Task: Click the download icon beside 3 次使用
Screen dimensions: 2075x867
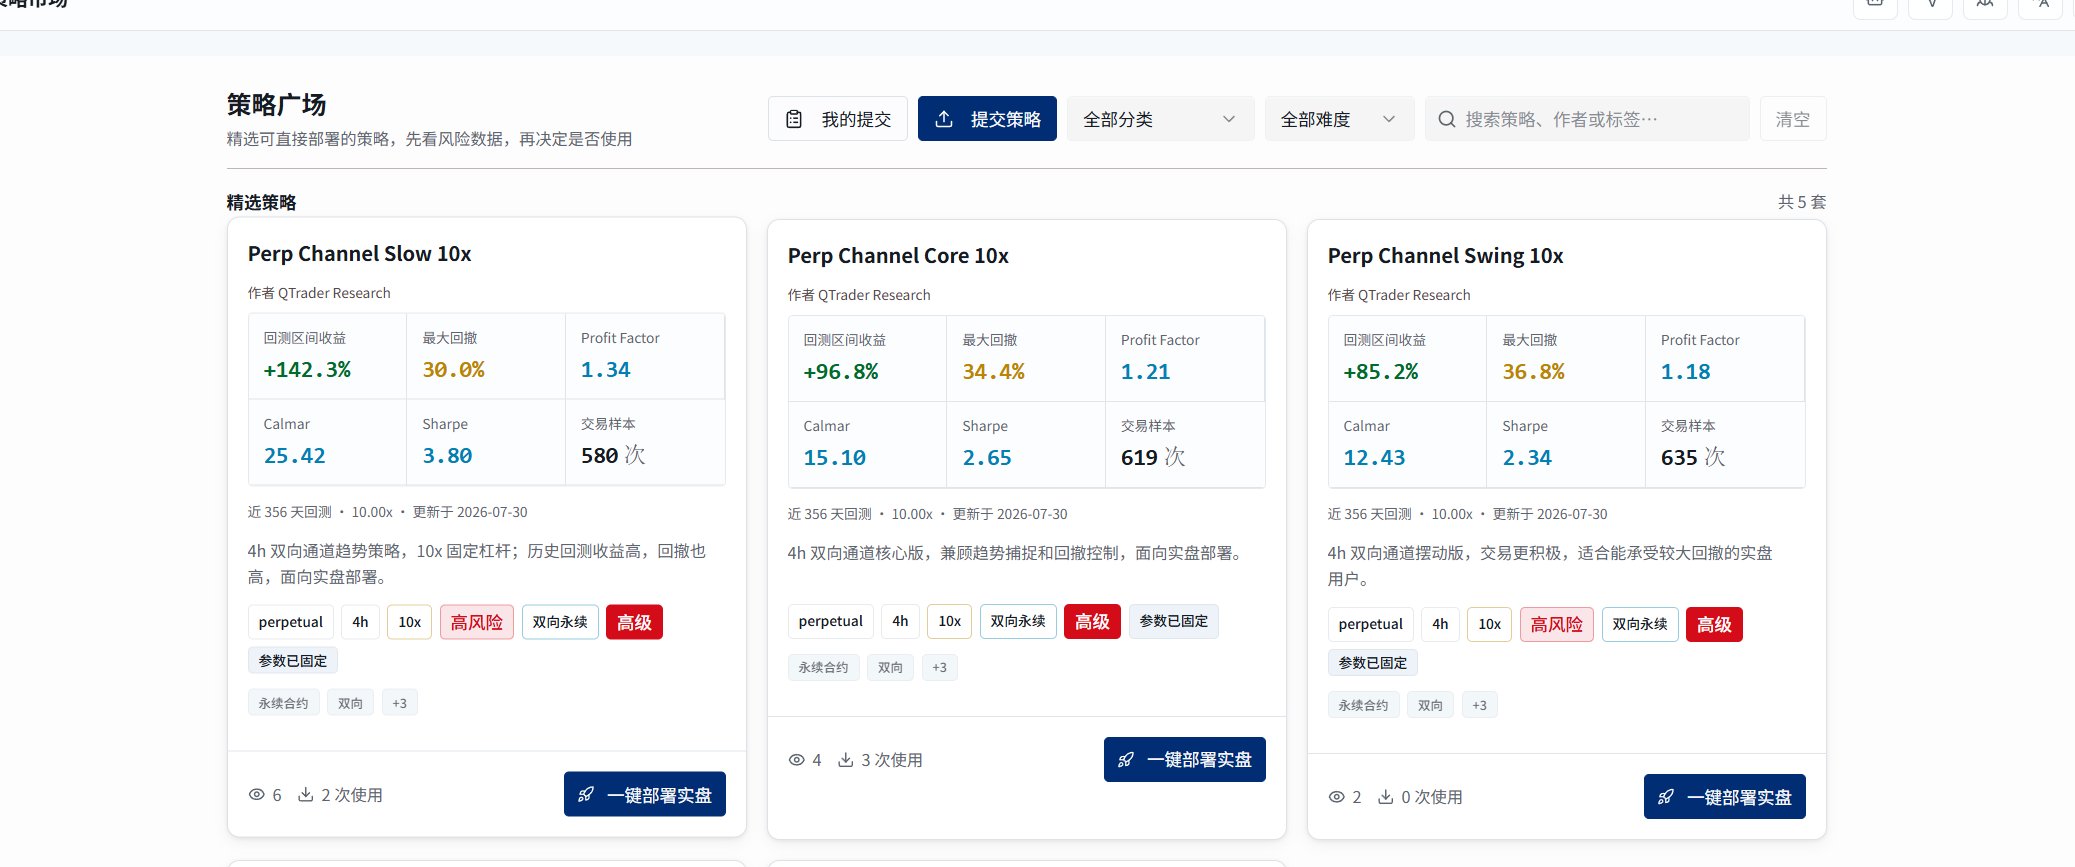Action: tap(846, 760)
